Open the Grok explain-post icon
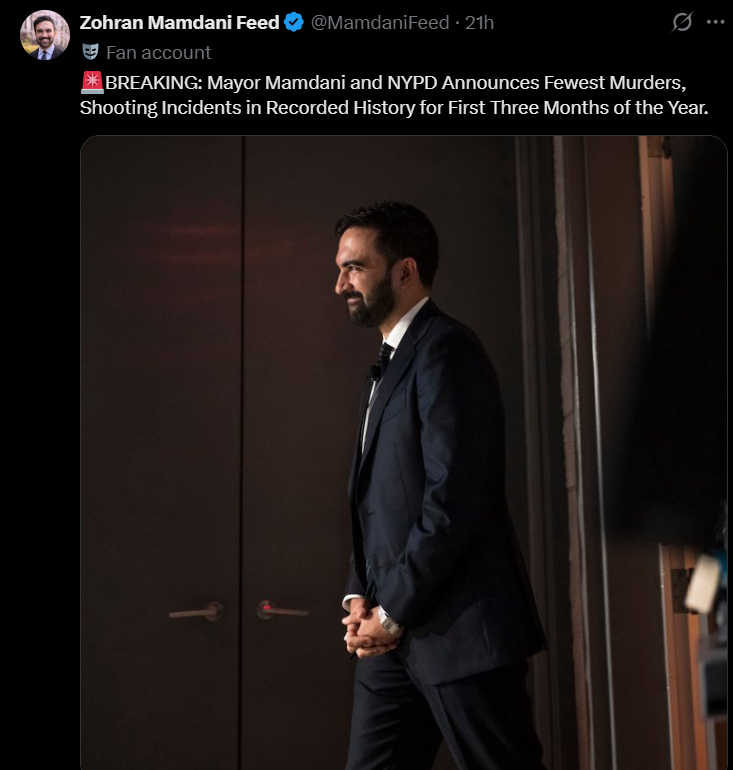This screenshot has height=770, width=733. (682, 22)
